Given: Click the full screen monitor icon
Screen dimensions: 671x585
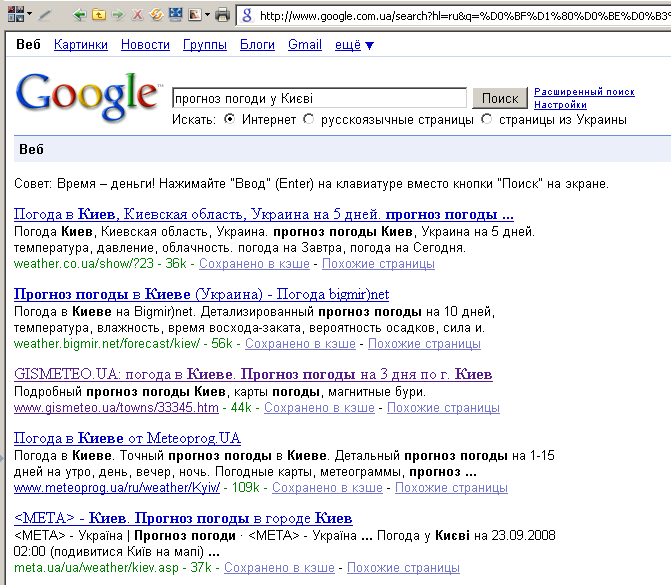Looking at the screenshot, I should 175,15.
